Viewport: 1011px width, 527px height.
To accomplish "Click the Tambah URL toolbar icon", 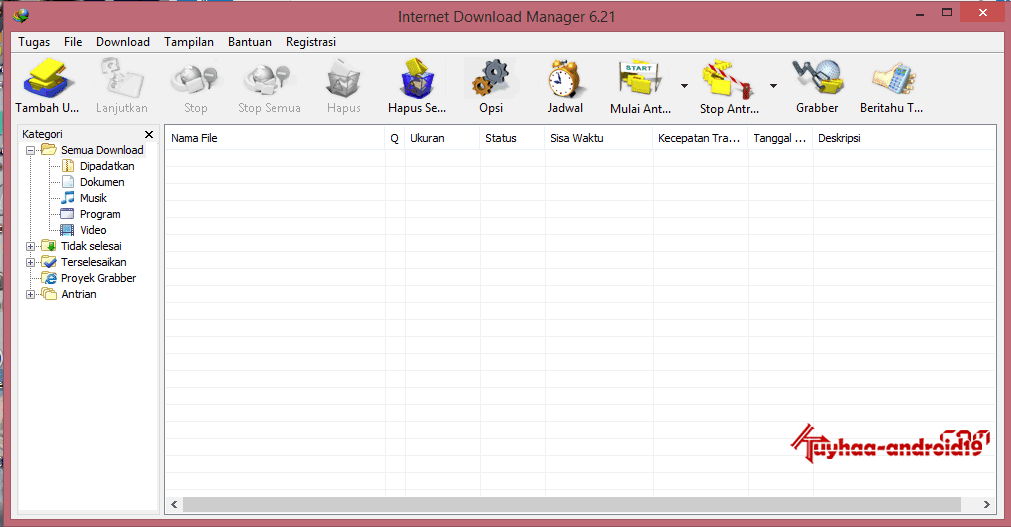I will coord(47,78).
